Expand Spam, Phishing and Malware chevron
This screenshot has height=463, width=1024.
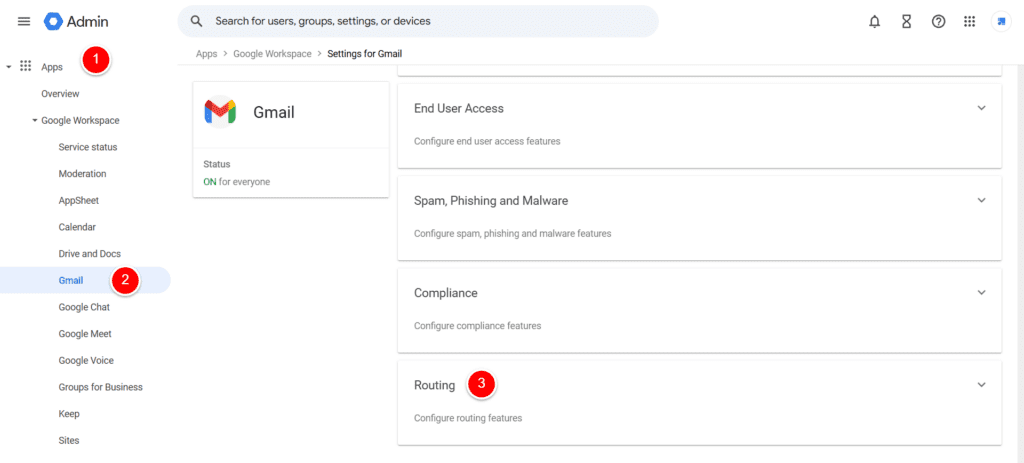pos(981,200)
